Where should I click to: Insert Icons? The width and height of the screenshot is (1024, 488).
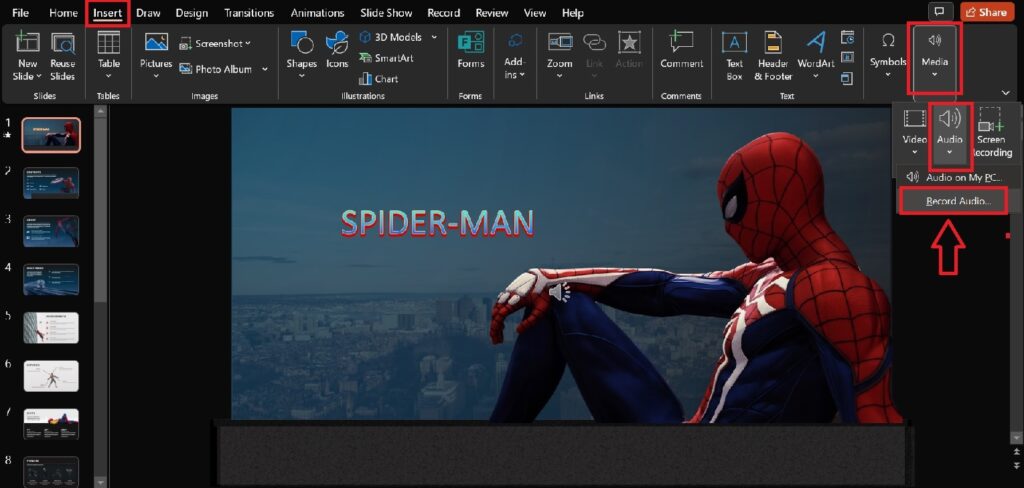[338, 50]
